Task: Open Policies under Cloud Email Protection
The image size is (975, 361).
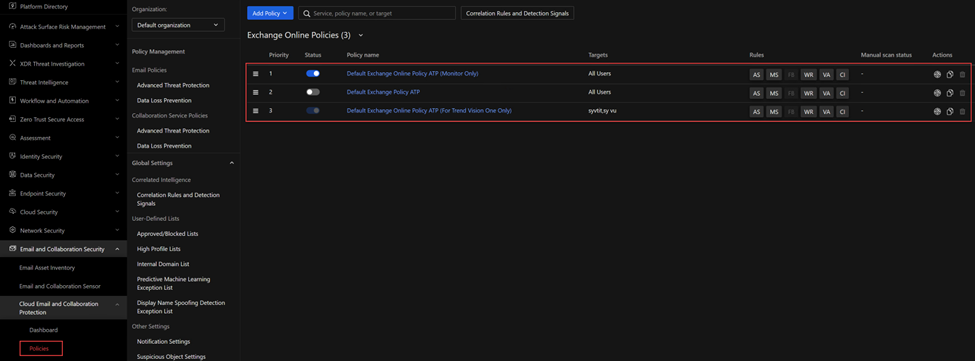Action: click(41, 349)
